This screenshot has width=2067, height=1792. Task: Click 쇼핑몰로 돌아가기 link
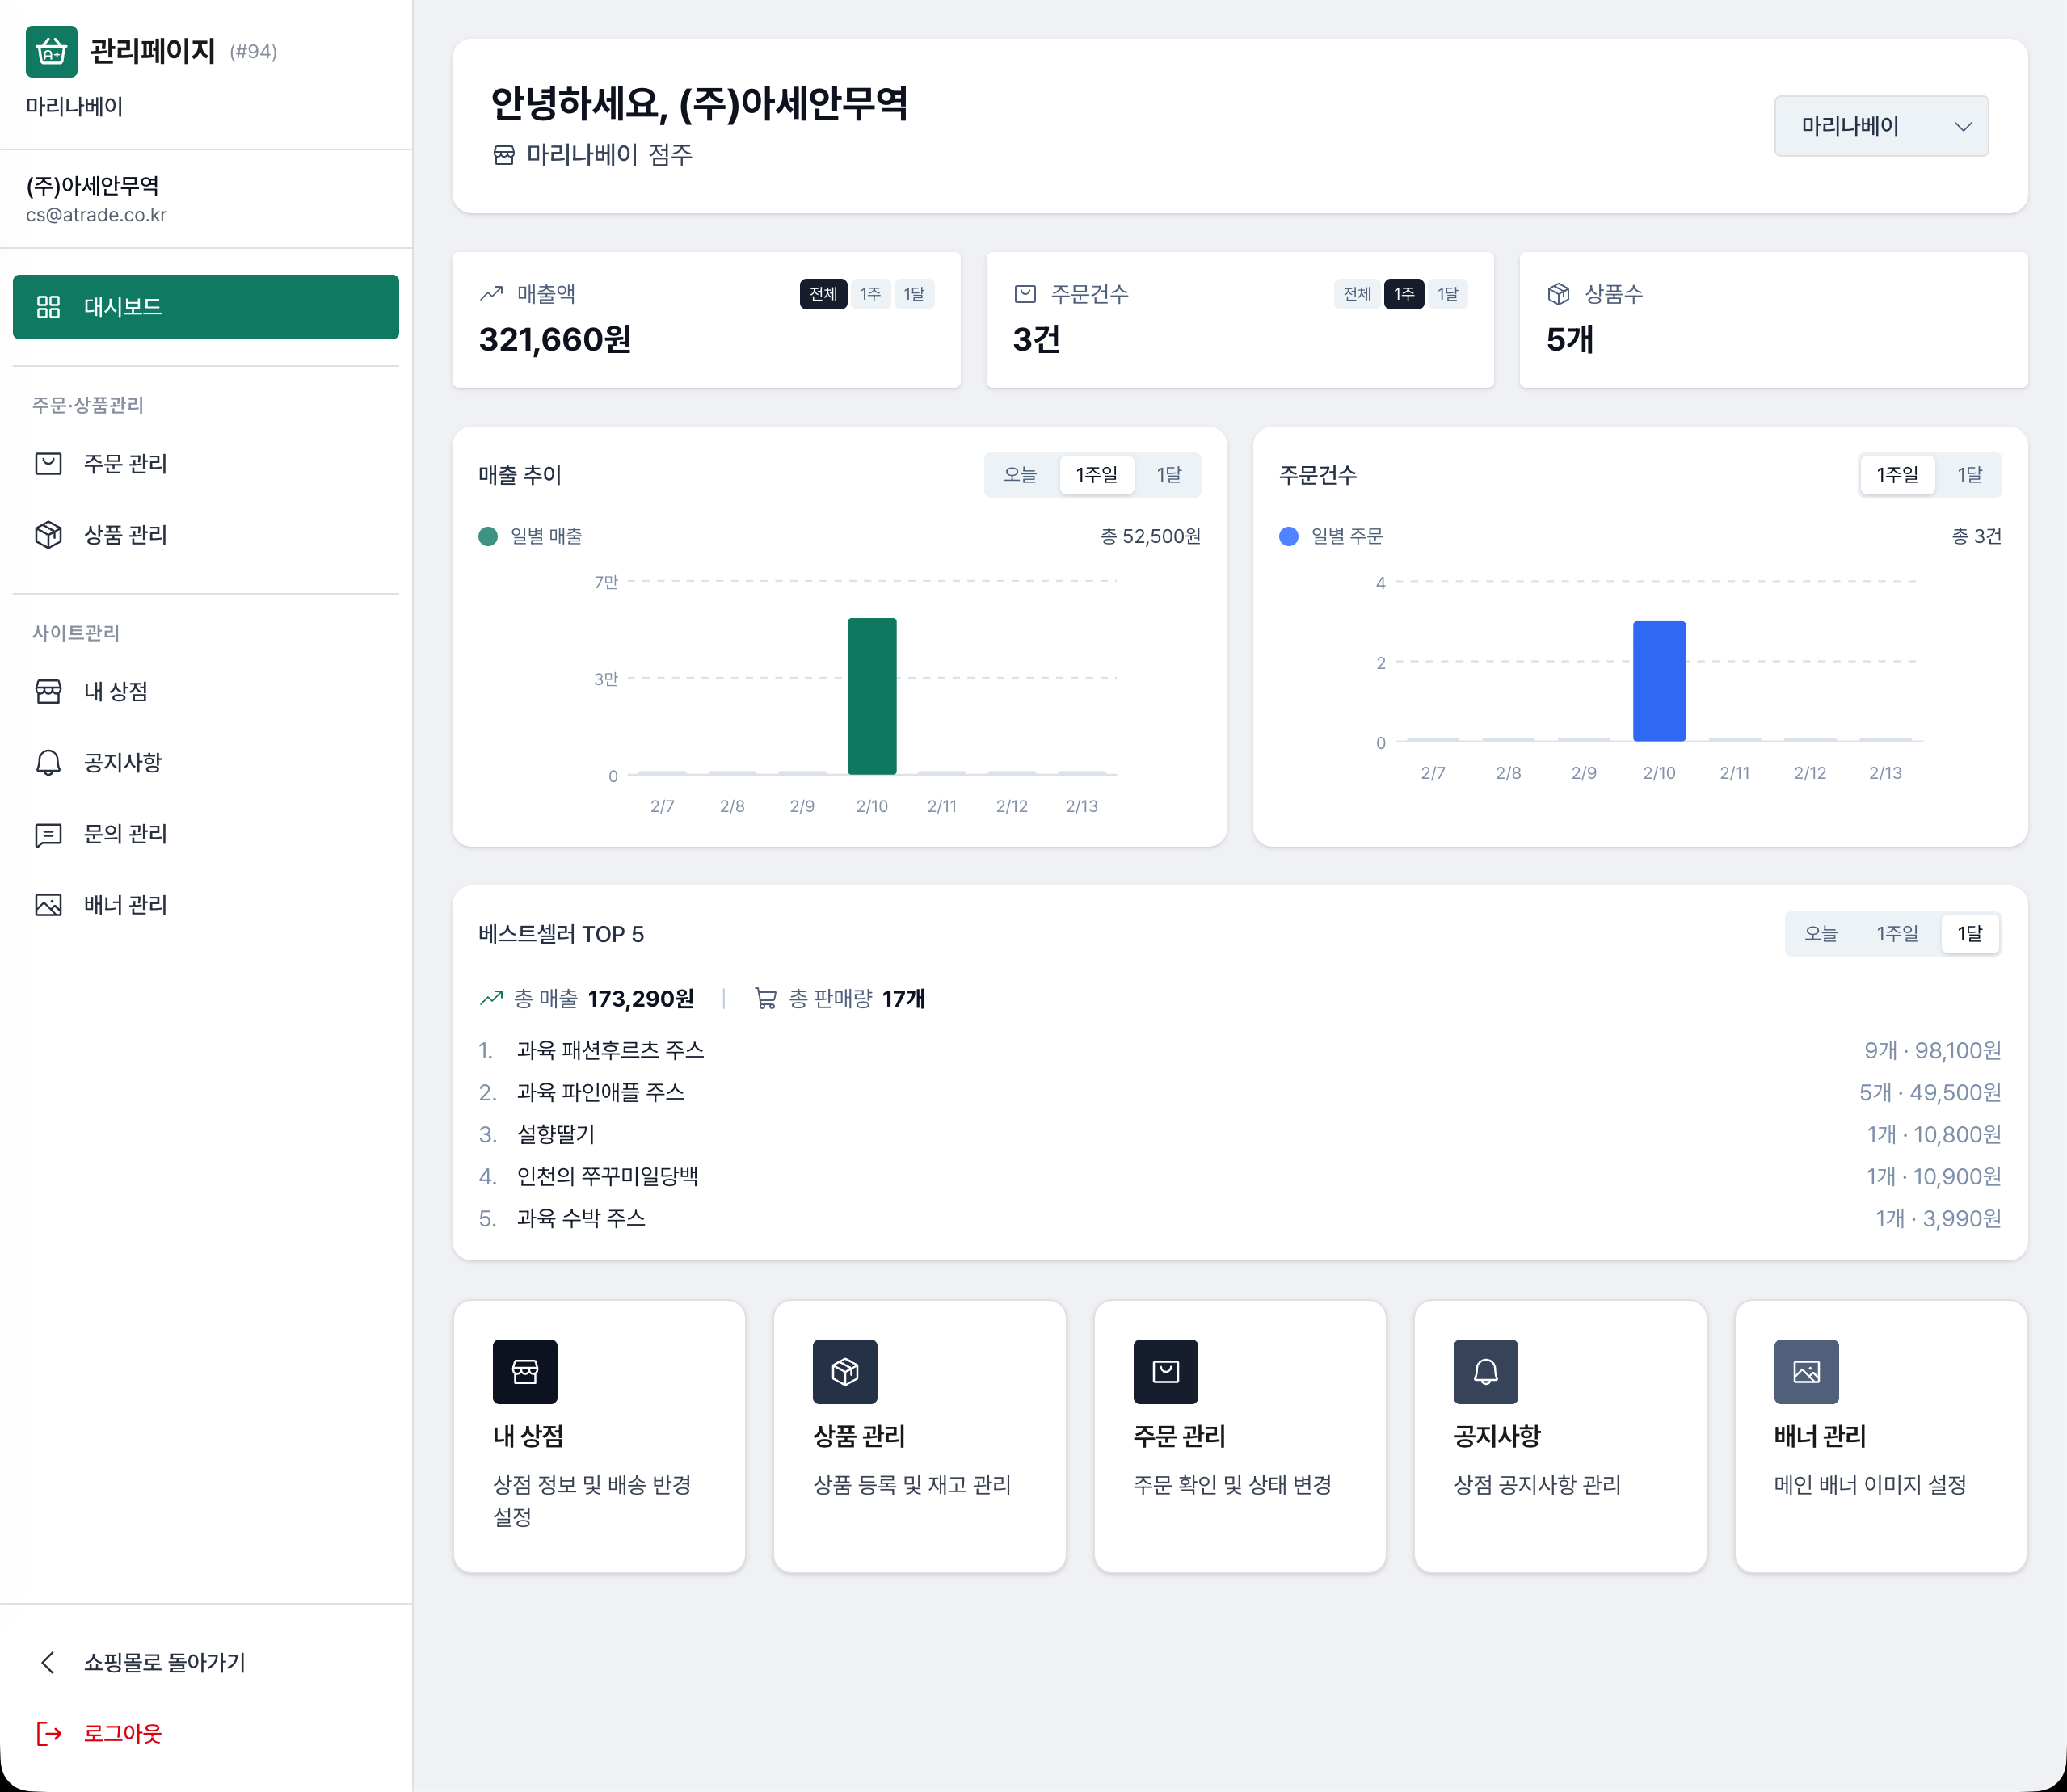tap(206, 1662)
